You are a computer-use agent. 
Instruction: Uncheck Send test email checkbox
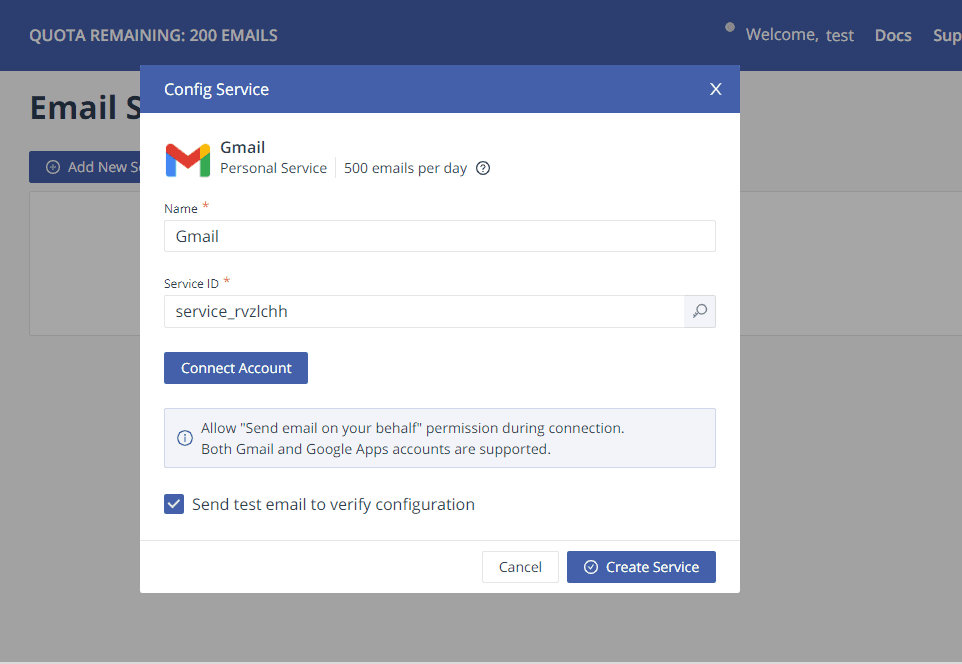174,504
